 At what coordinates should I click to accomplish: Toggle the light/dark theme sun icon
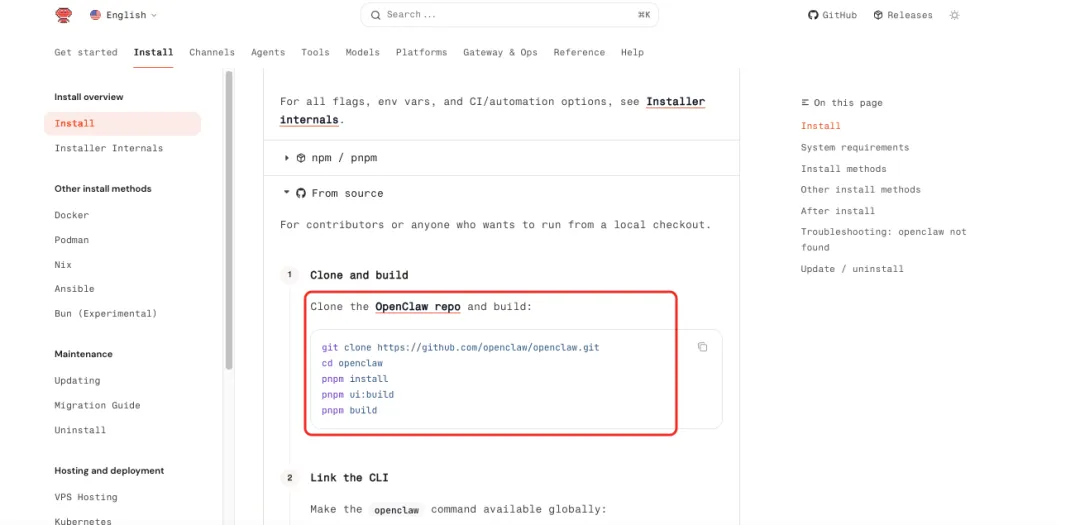pos(954,15)
